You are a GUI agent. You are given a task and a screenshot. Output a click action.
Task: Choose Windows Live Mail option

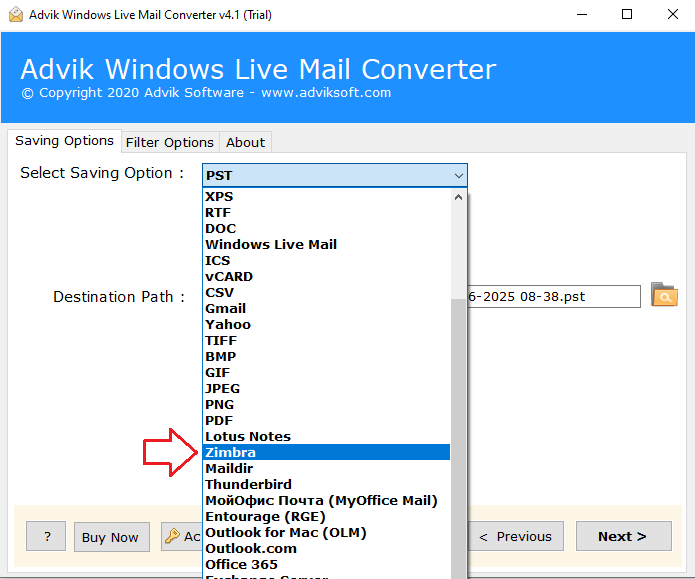(326, 244)
